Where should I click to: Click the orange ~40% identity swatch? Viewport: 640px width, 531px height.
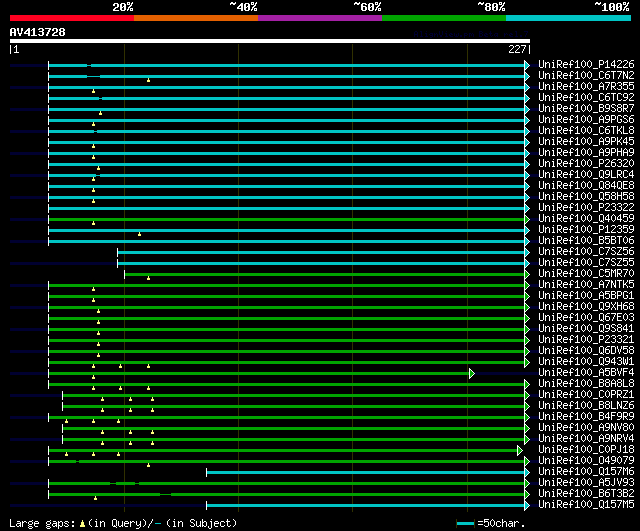(x=196, y=18)
